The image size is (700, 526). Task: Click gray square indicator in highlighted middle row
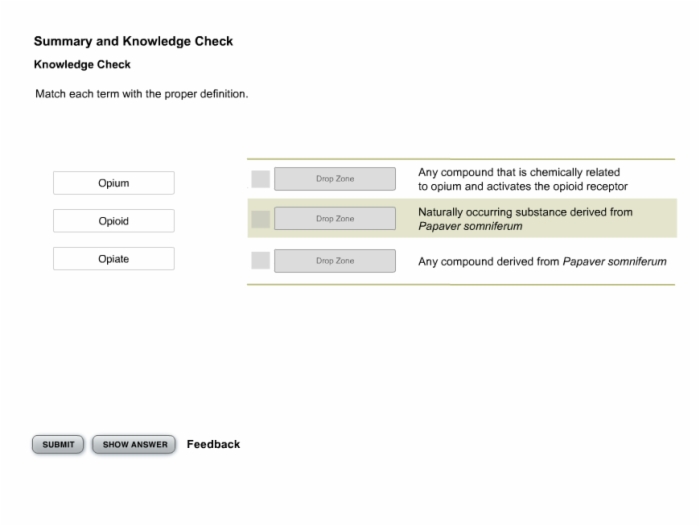[261, 219]
